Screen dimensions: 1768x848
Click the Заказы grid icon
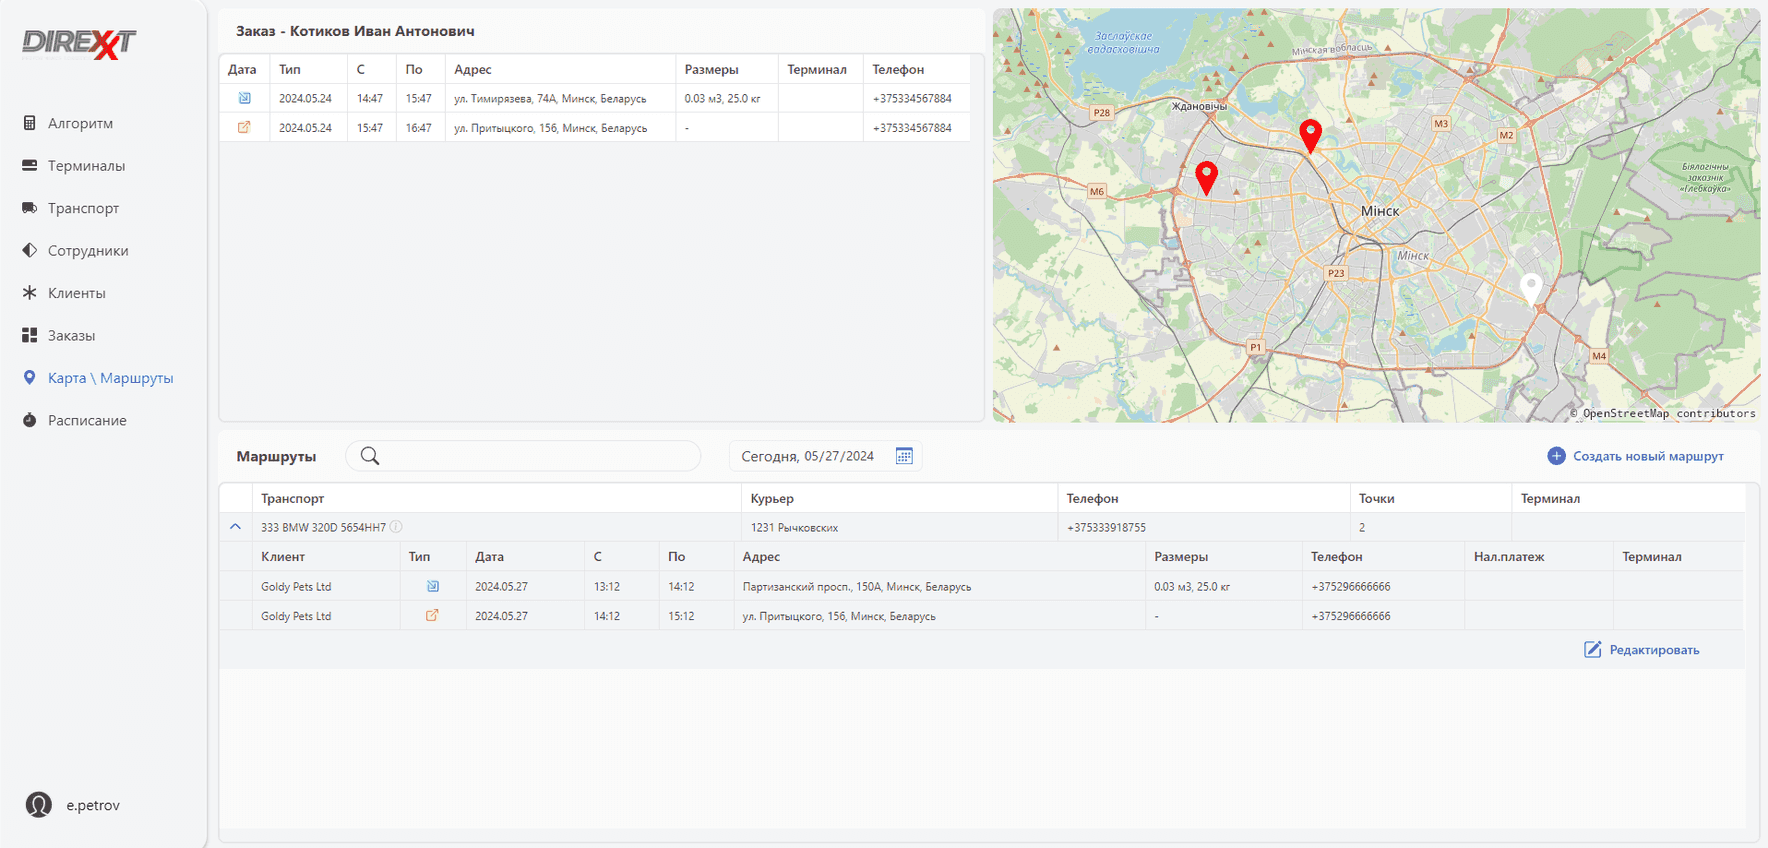tap(29, 335)
